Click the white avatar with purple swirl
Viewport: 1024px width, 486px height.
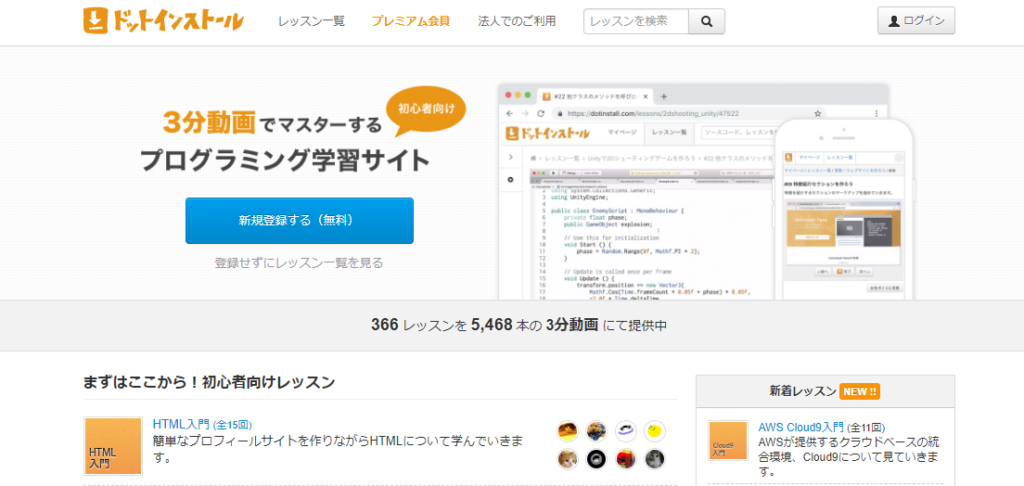626,430
